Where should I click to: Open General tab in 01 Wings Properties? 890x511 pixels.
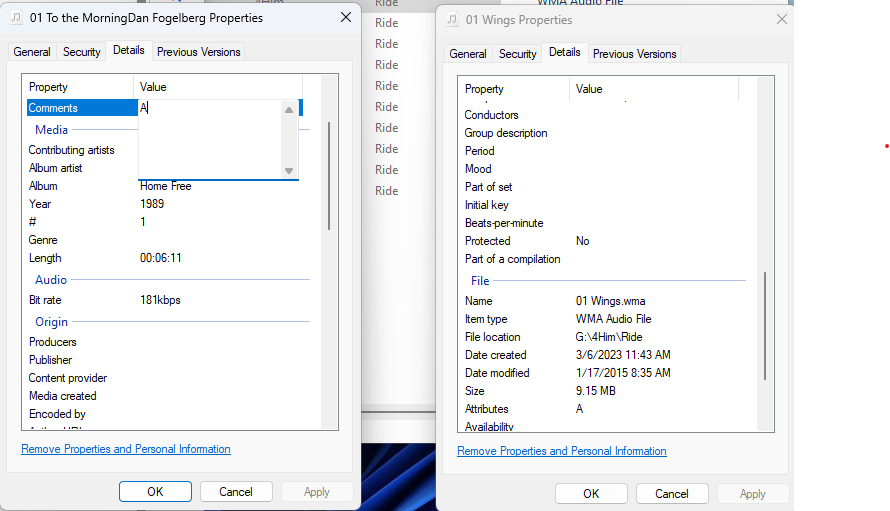coord(468,54)
